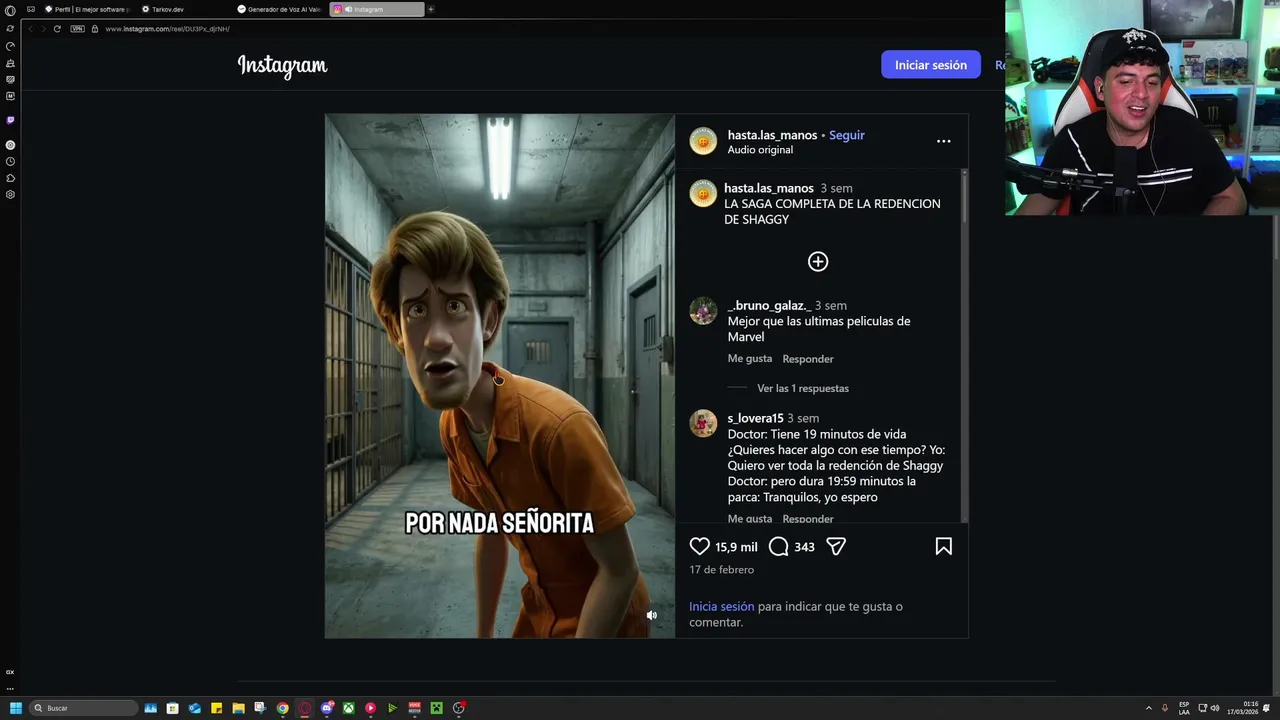Open _.bruno_galaz._ commenter profile
This screenshot has height=720, width=1280.
[x=769, y=306]
